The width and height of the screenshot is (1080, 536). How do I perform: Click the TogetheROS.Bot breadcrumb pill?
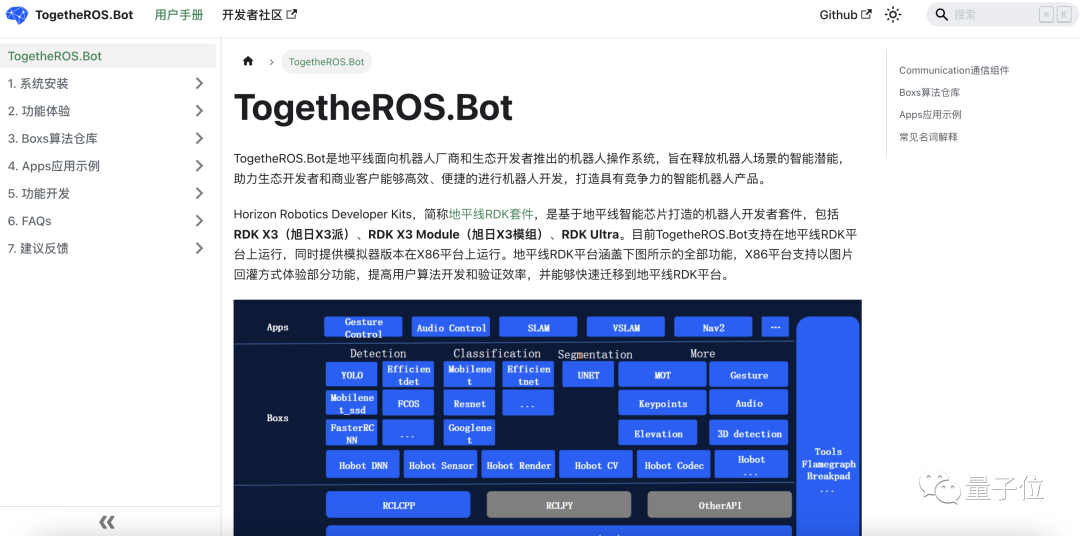[326, 61]
